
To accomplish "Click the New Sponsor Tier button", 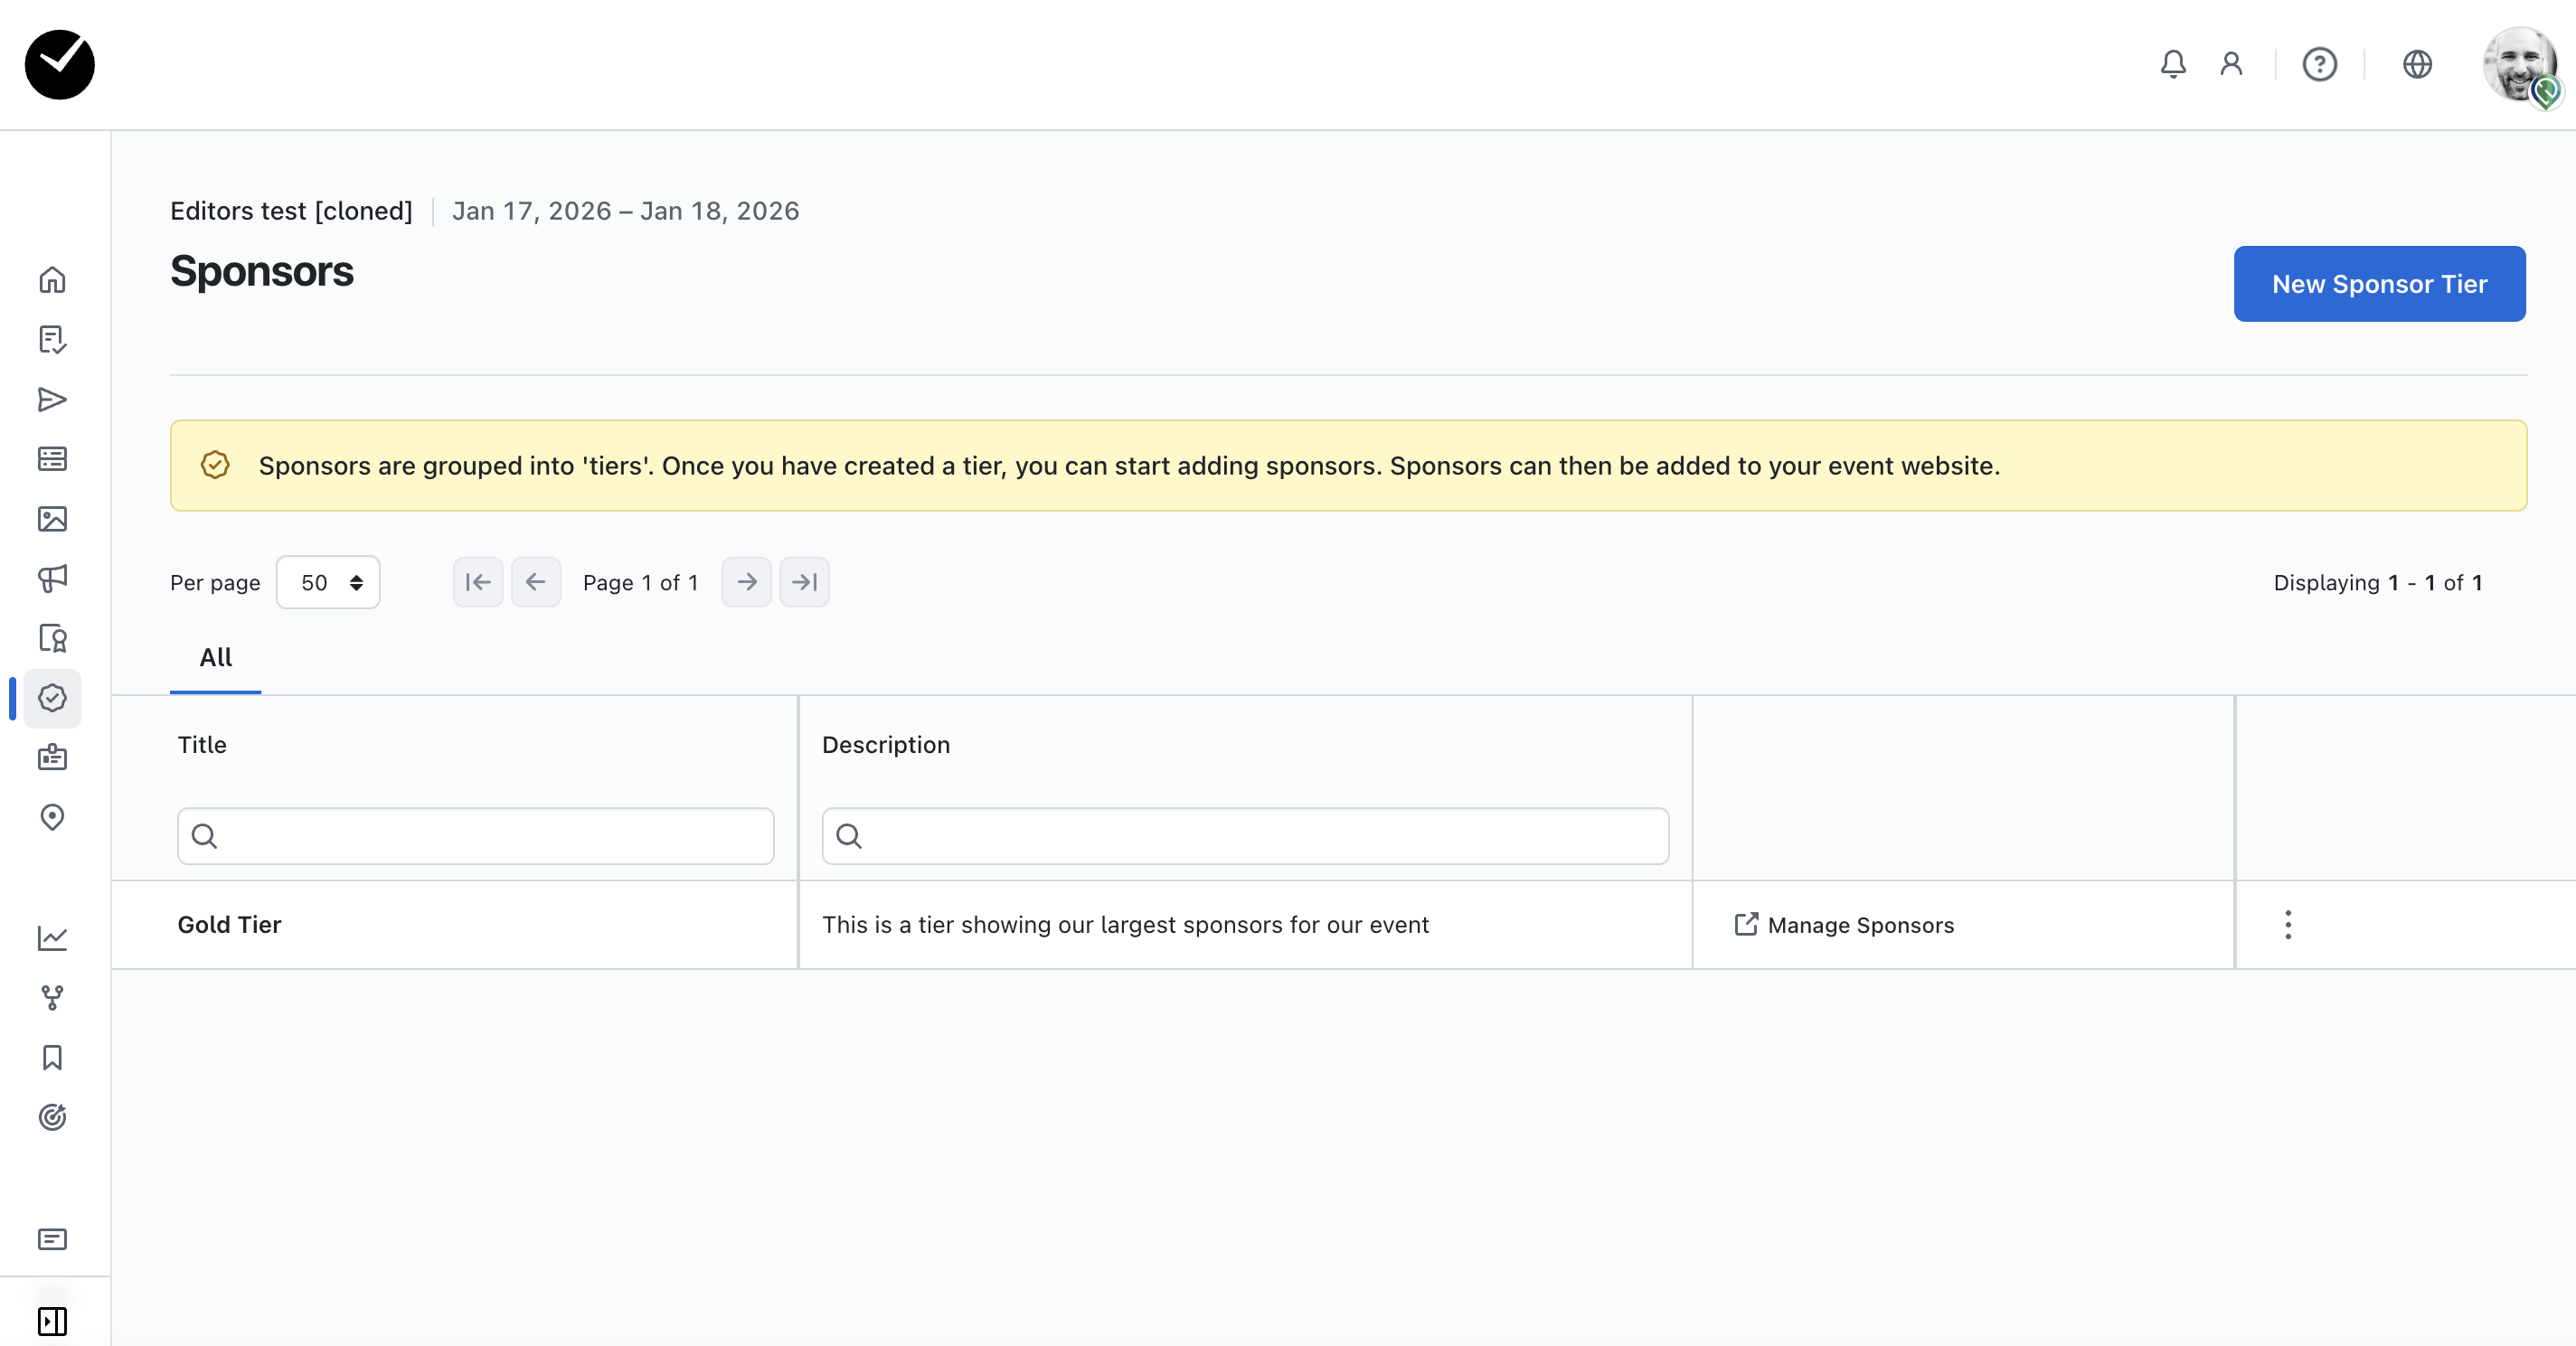I will tap(2379, 284).
